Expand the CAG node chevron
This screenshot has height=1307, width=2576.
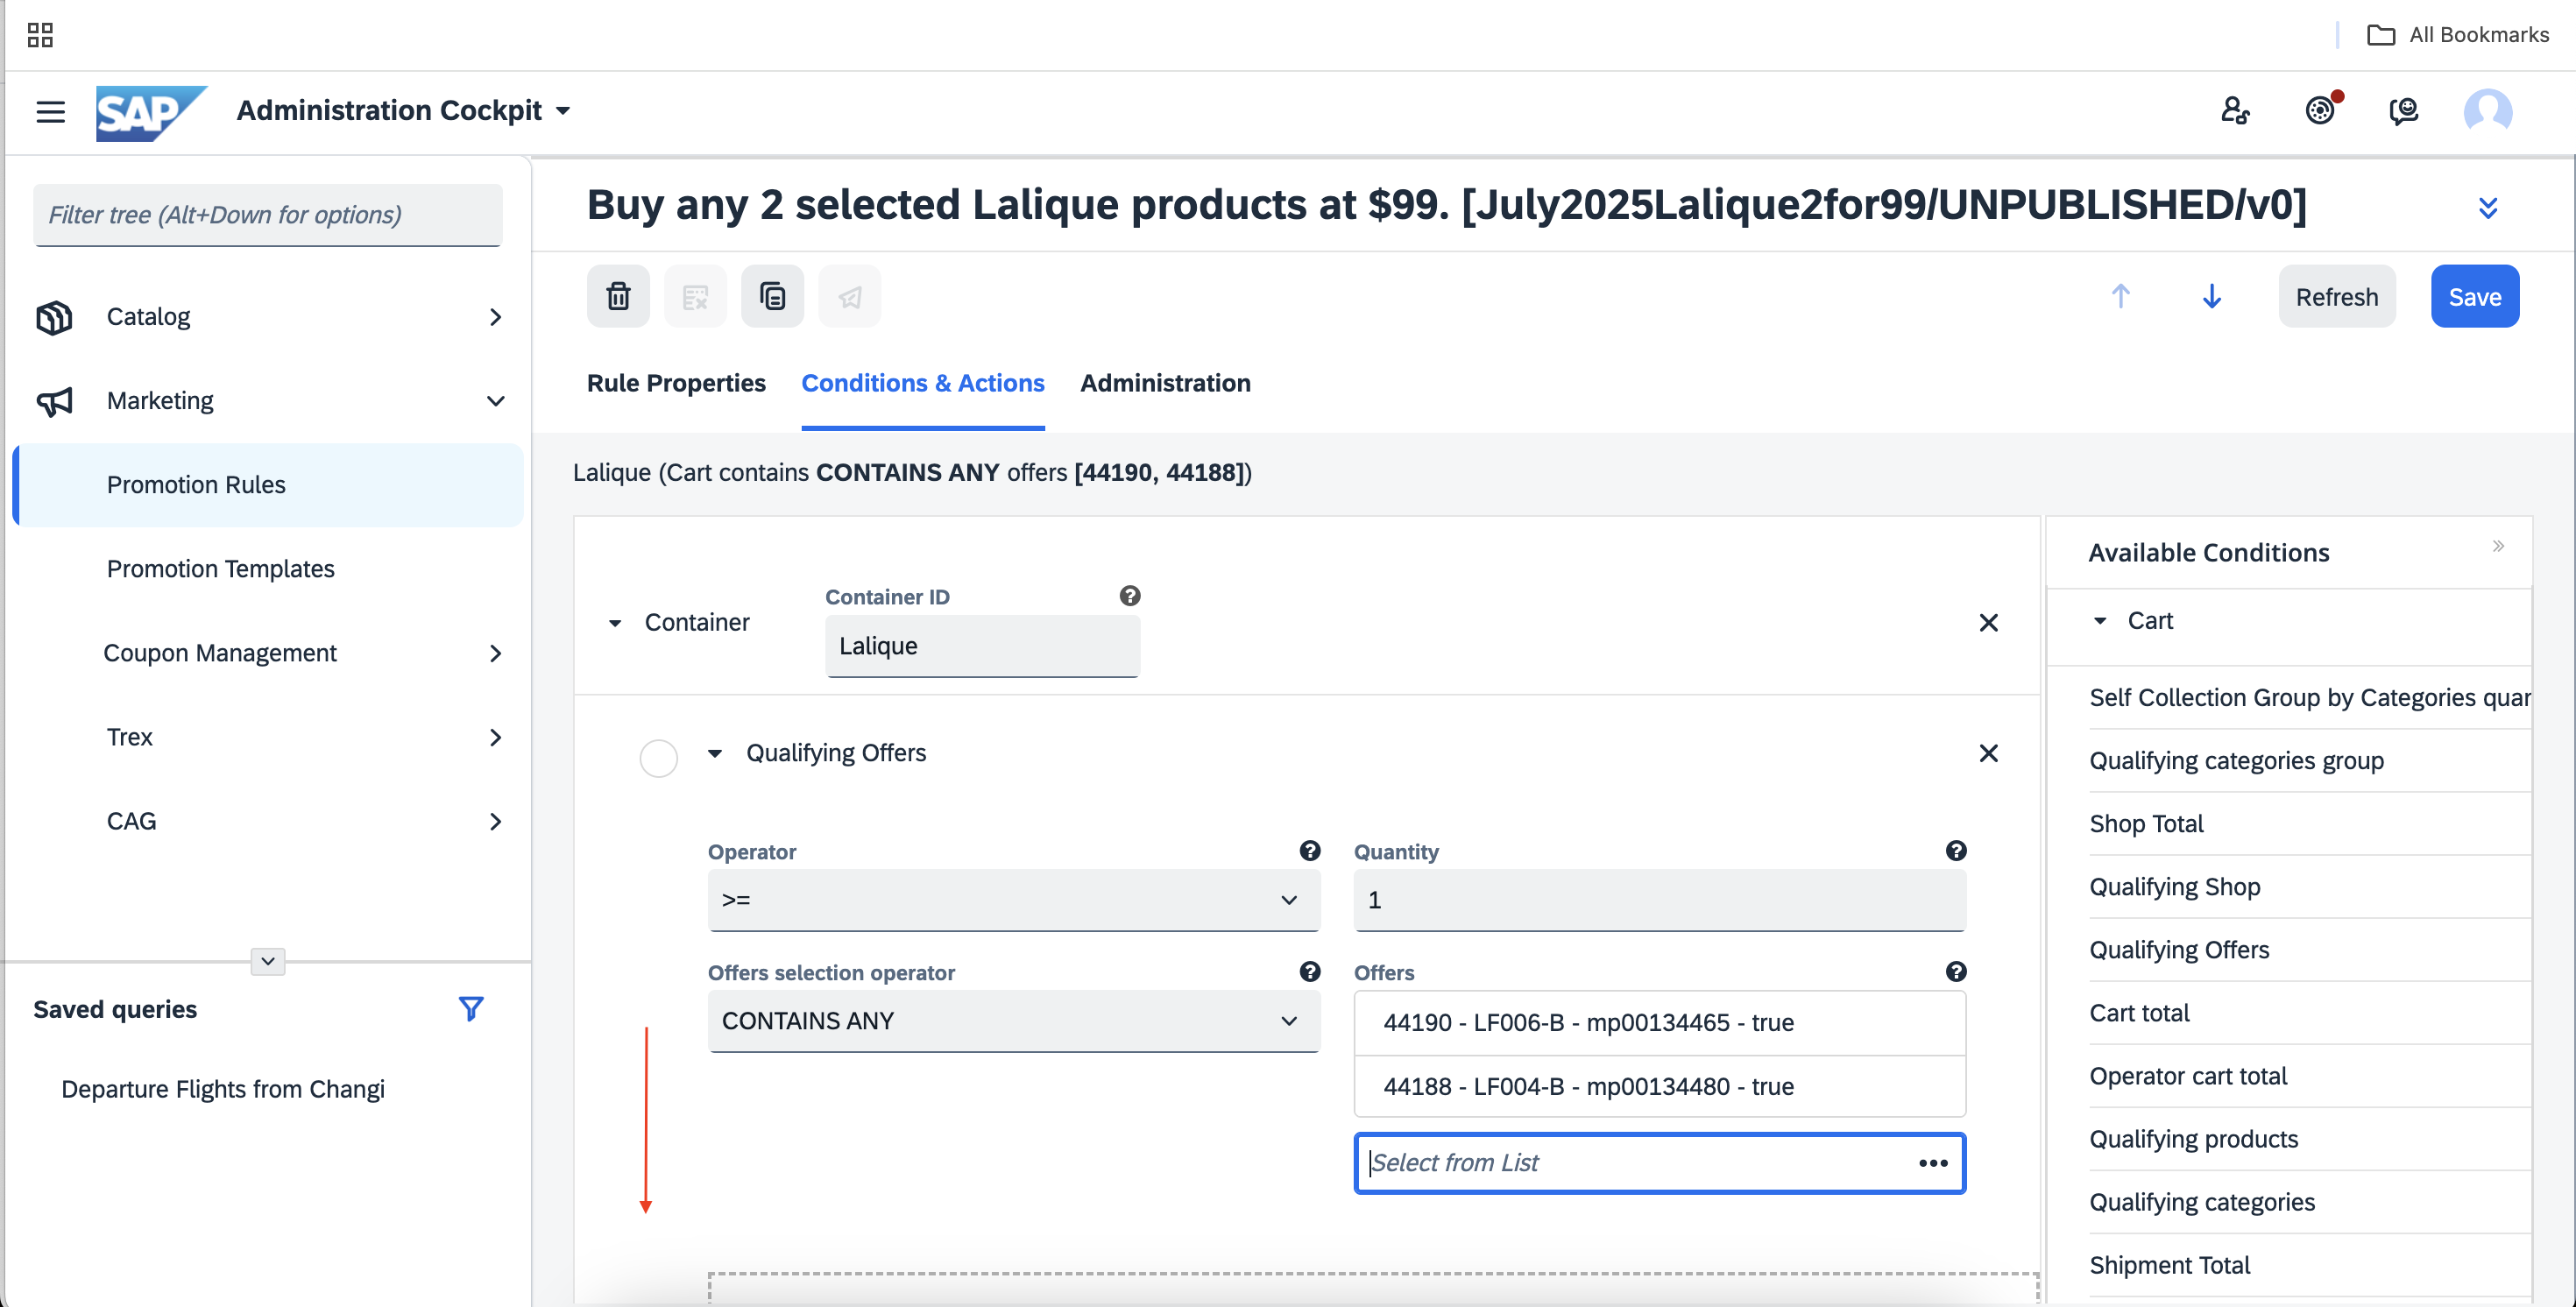495,821
